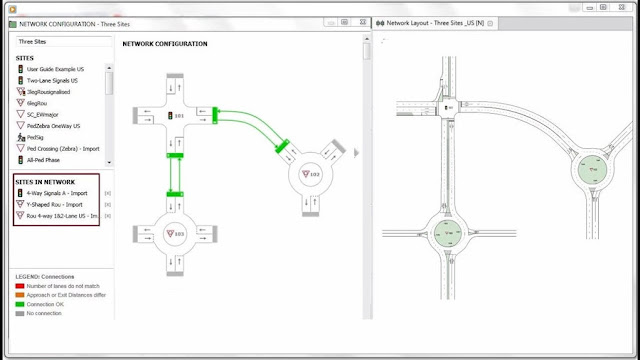Select 4-Way Signals A - Import in network

coord(57,193)
